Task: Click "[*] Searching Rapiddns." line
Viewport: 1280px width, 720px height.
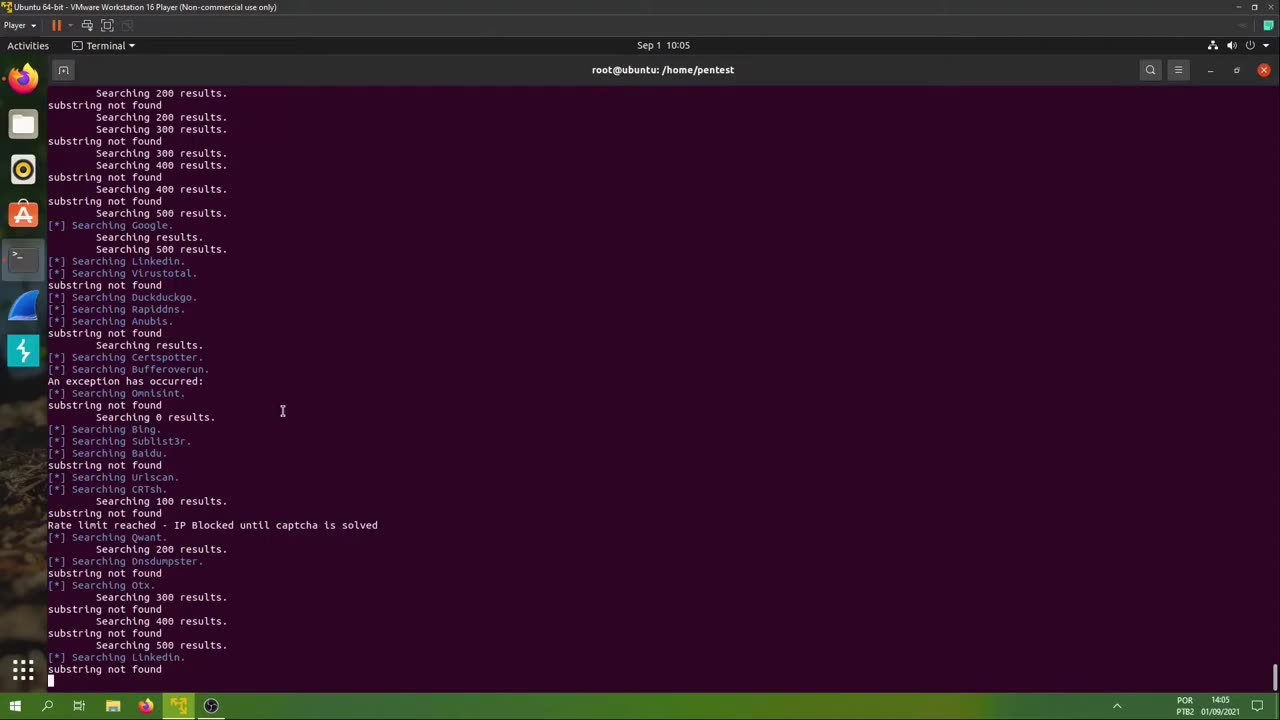Action: point(116,309)
